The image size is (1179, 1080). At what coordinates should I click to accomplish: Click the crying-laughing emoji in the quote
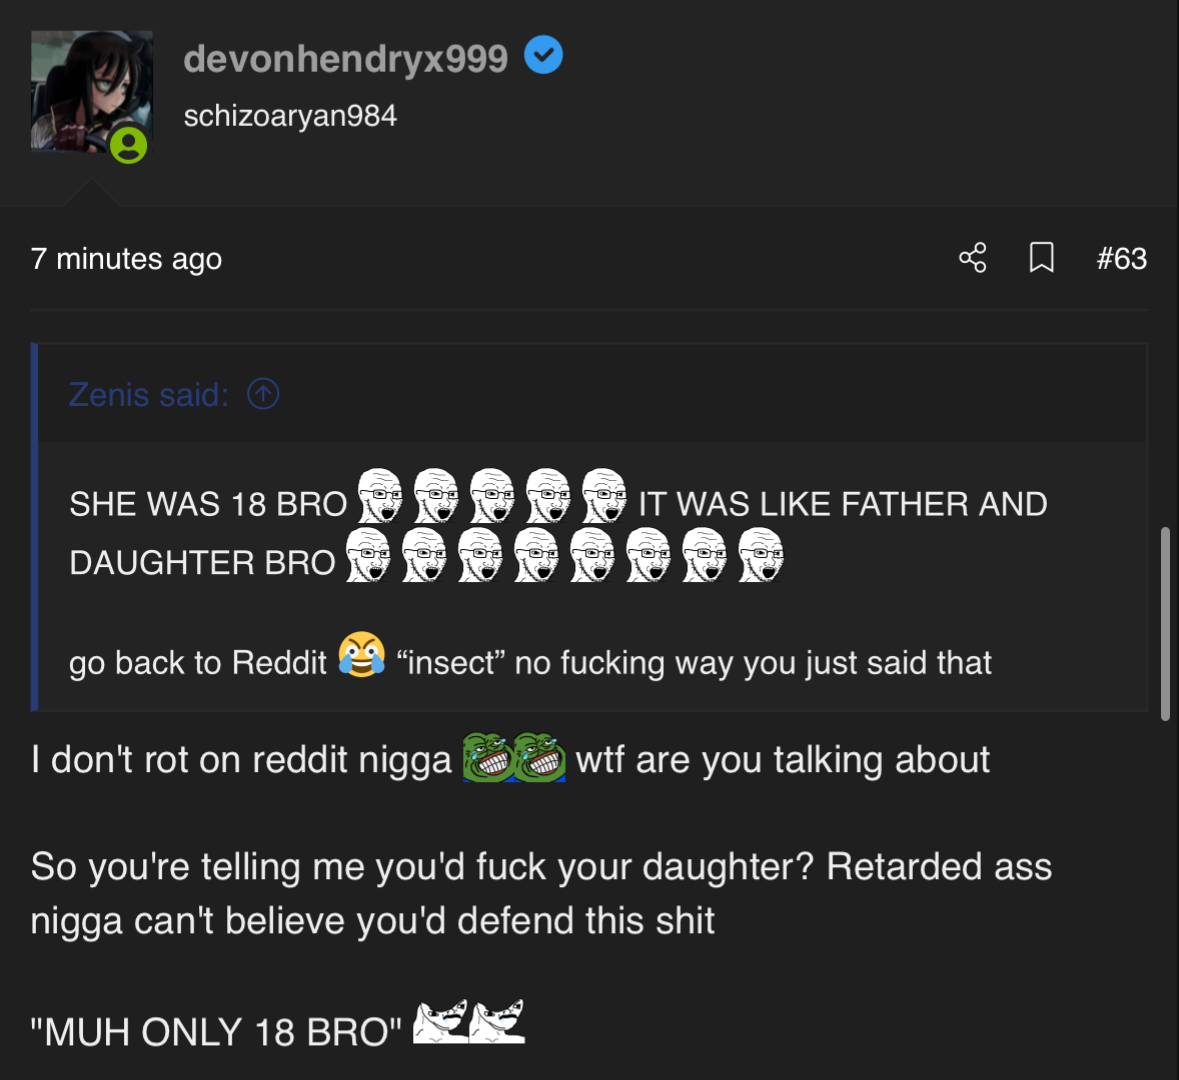point(362,654)
